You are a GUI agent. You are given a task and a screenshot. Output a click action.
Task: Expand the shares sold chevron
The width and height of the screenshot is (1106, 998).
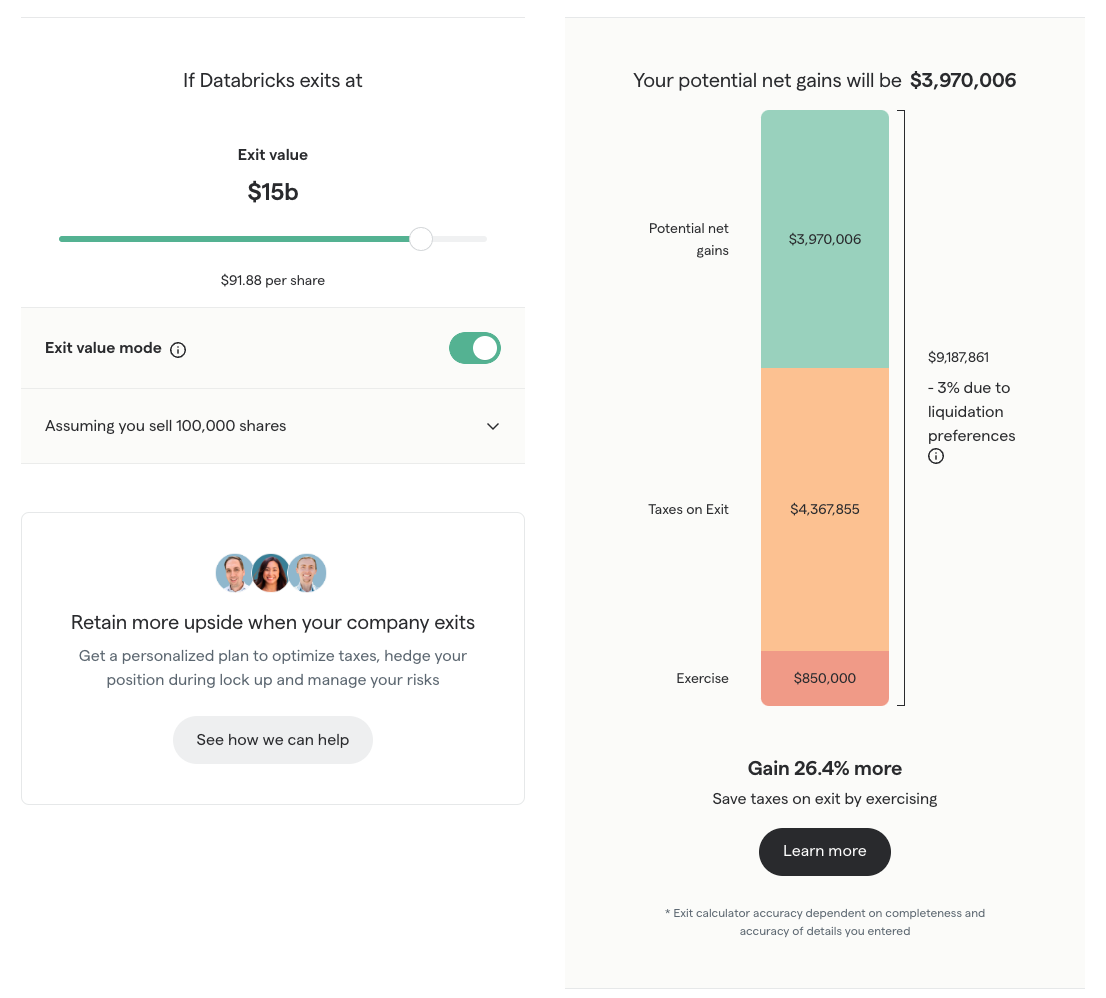click(493, 426)
